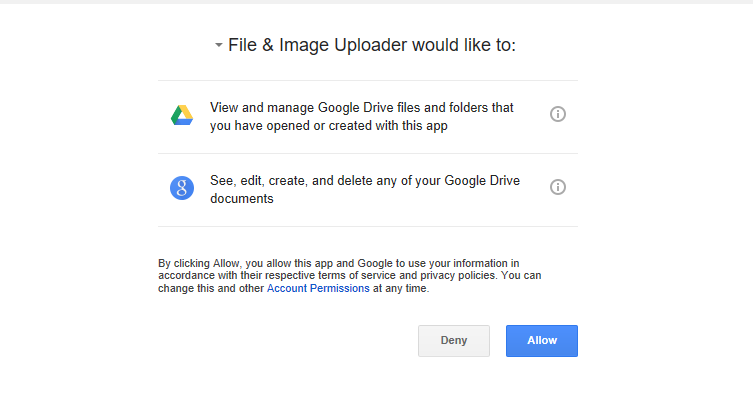
Task: Click 'File & Image Uploader would like to:' heading
Action: [x=372, y=45]
